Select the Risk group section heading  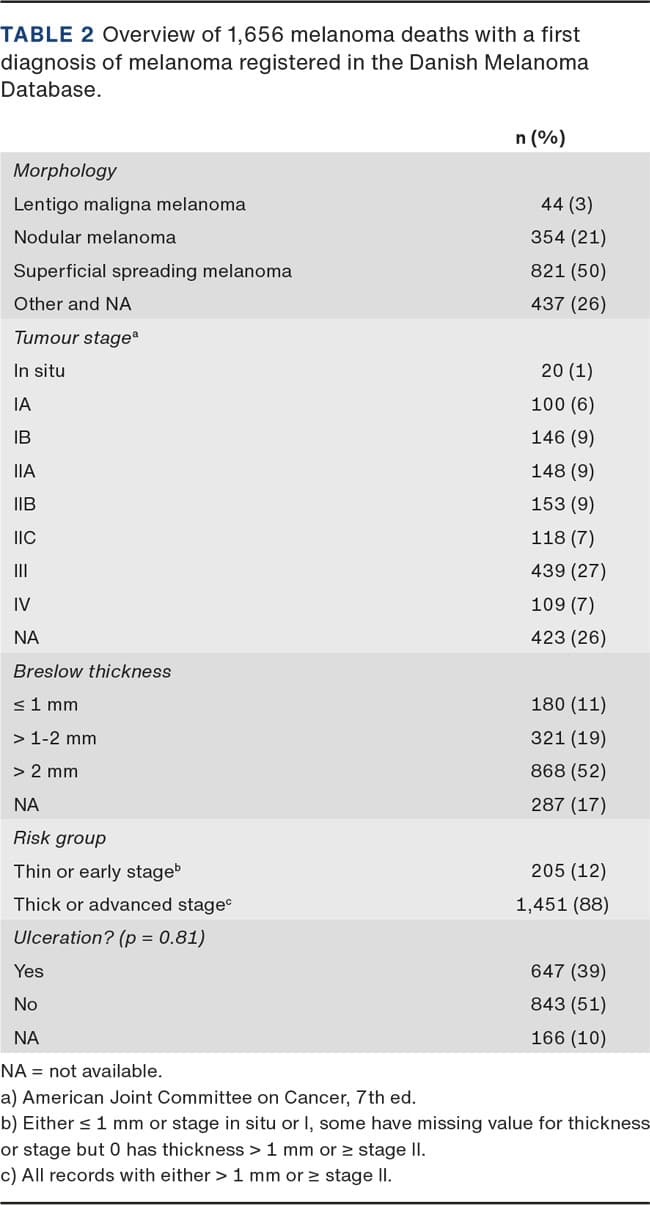coord(59,838)
